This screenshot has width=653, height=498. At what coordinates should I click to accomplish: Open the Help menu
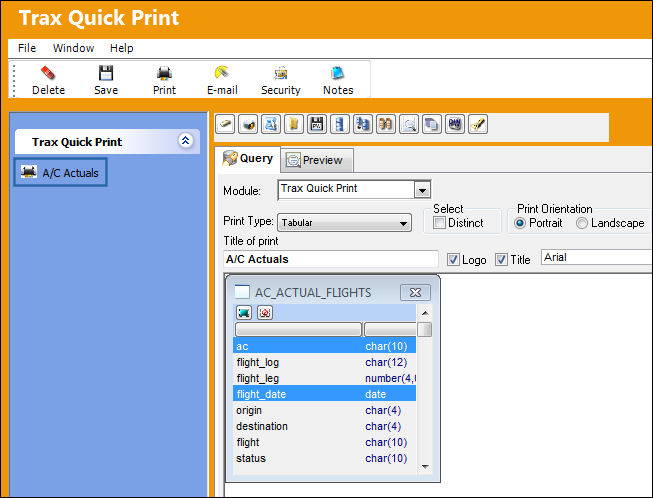[x=122, y=48]
